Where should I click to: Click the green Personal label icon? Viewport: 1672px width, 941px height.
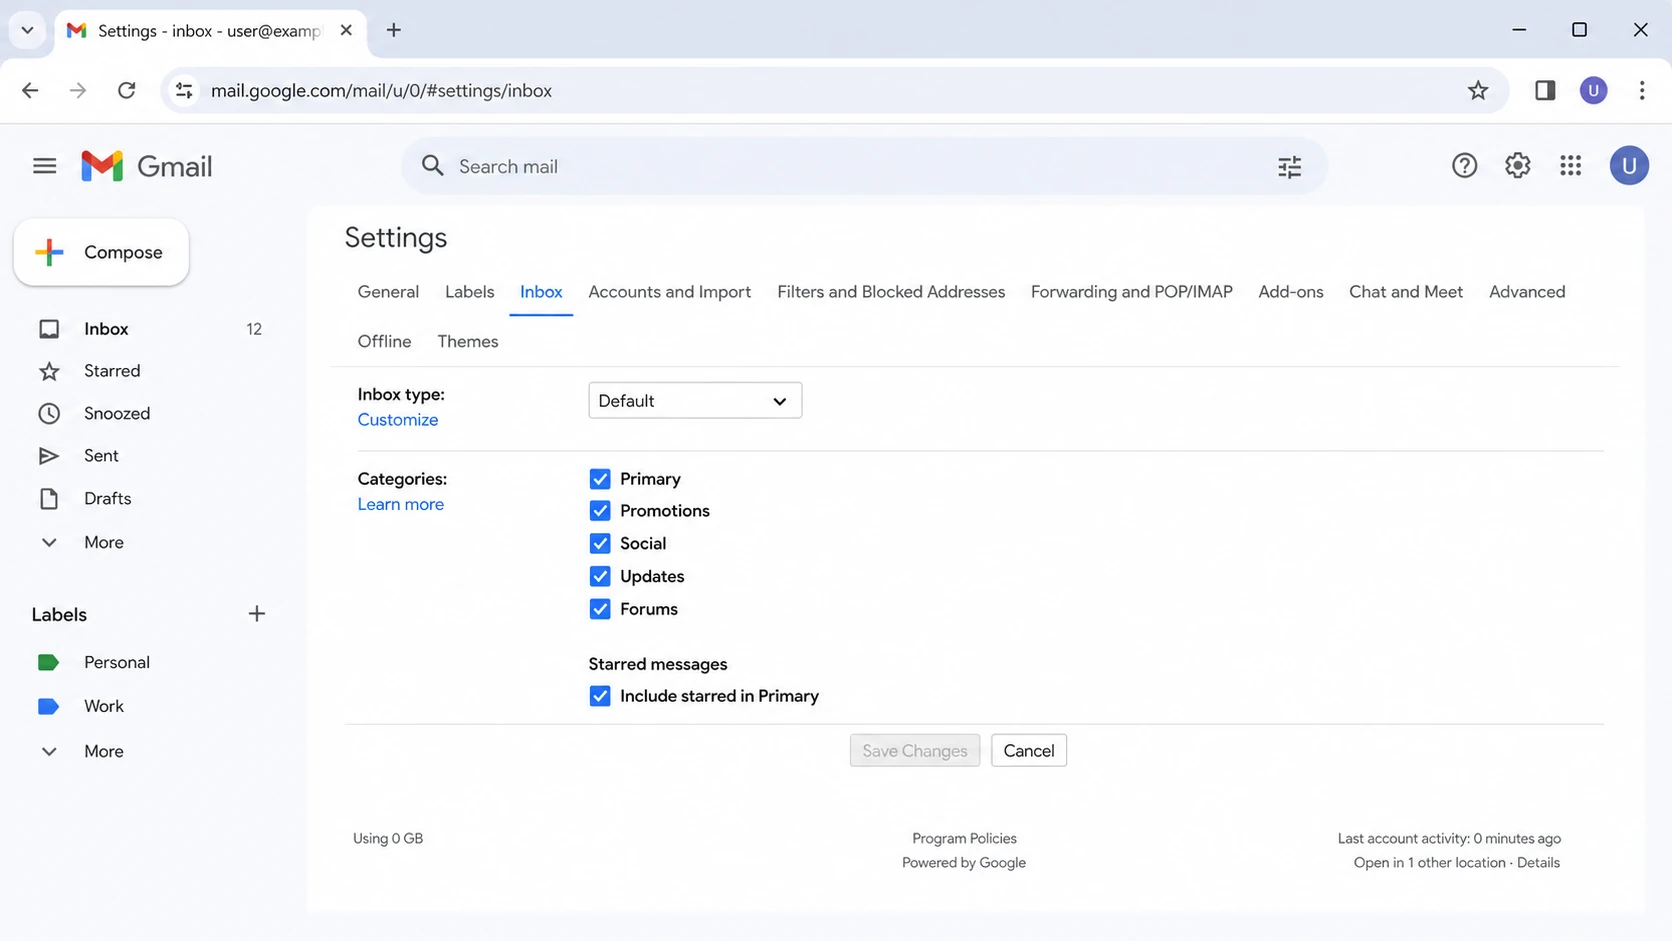[x=48, y=662]
